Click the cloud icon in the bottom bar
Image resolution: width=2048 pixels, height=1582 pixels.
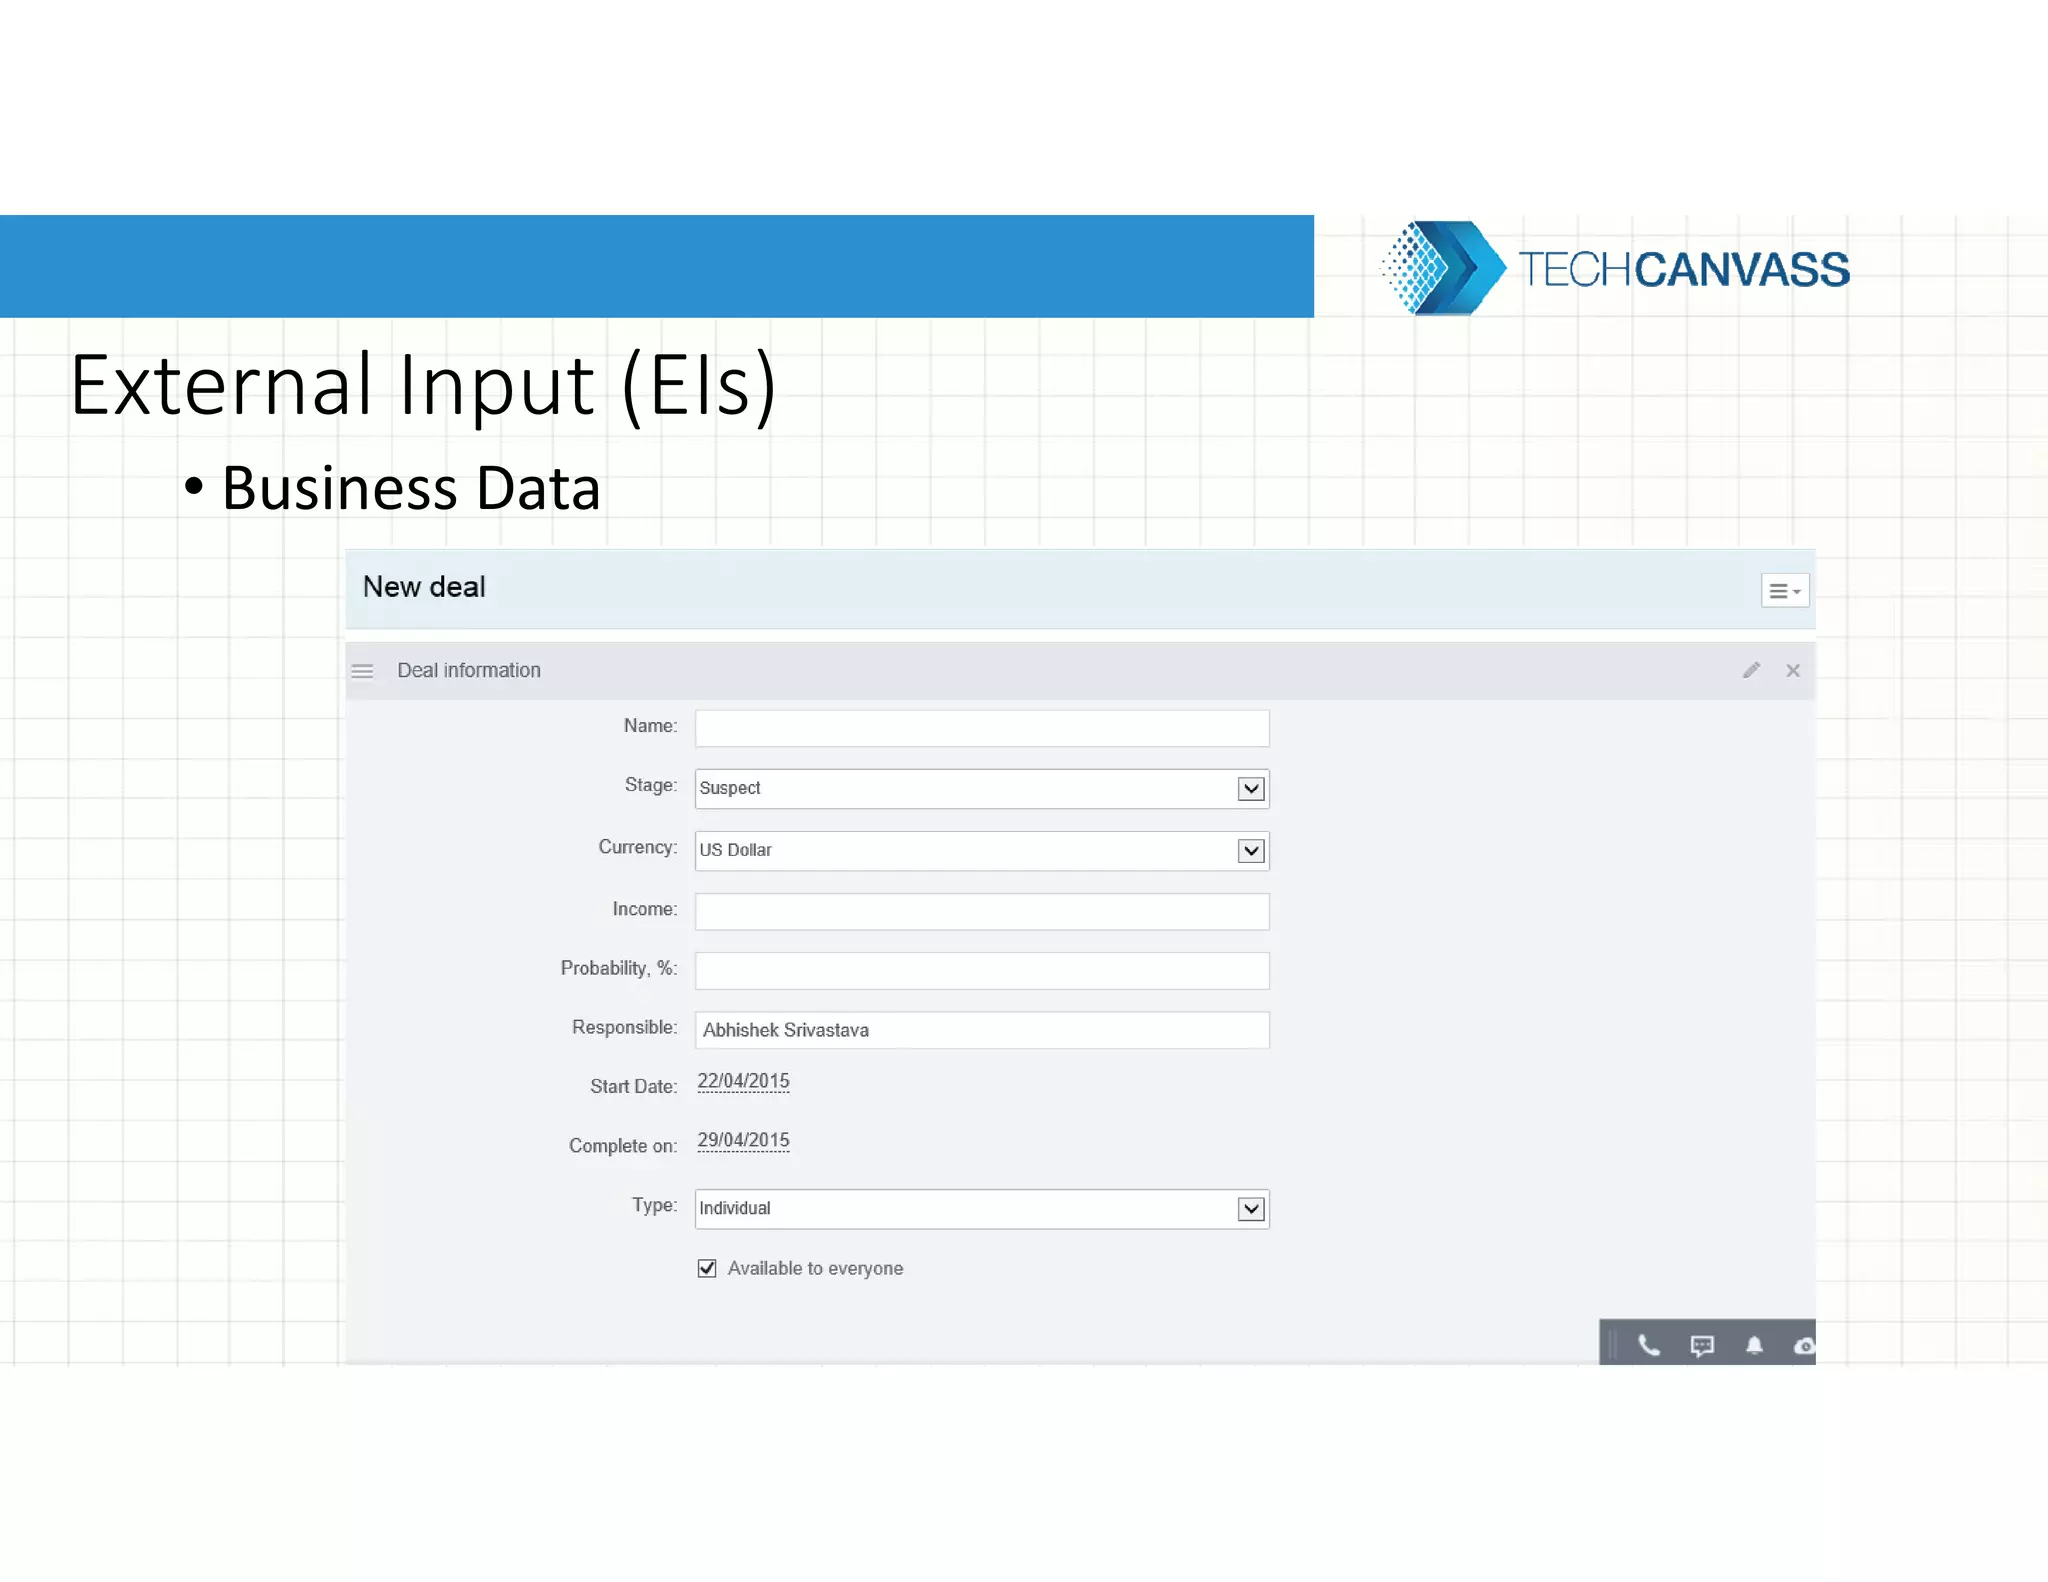[1803, 1346]
